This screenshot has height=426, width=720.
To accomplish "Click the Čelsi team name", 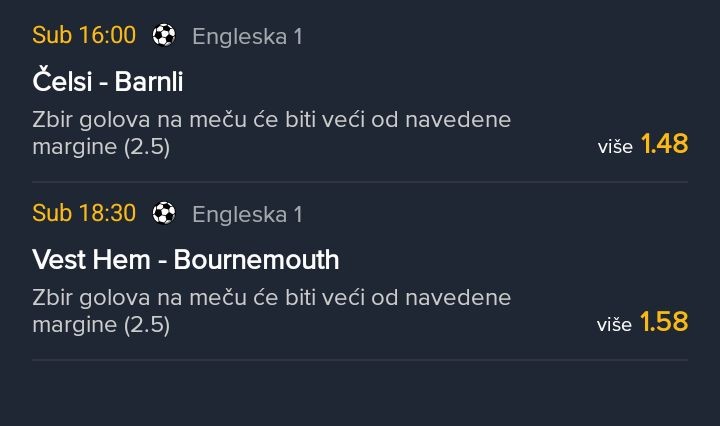I will click(x=62, y=81).
